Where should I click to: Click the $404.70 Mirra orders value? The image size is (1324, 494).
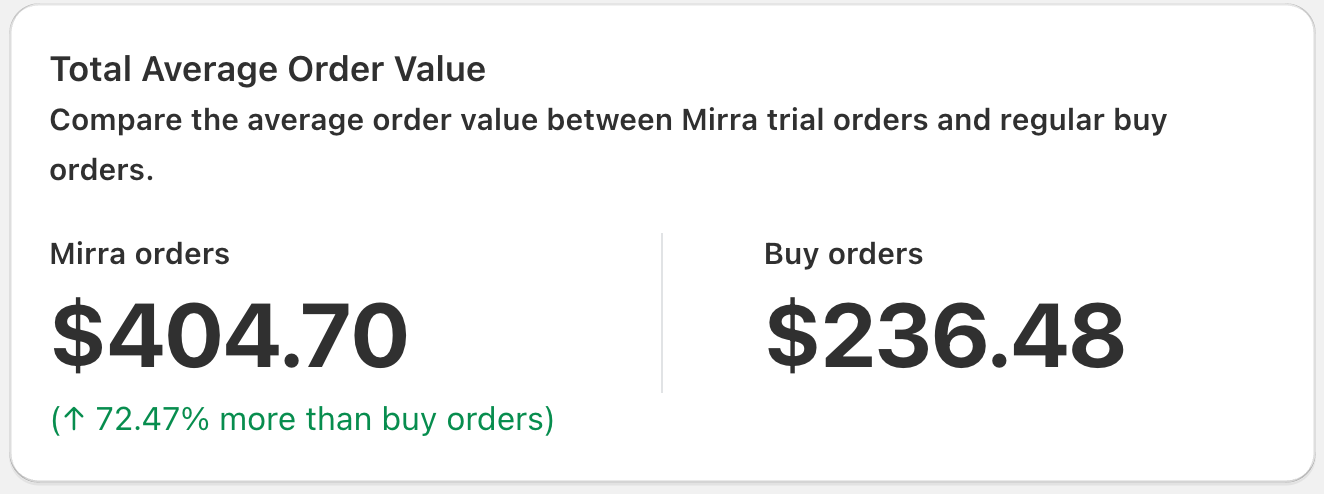tap(230, 336)
